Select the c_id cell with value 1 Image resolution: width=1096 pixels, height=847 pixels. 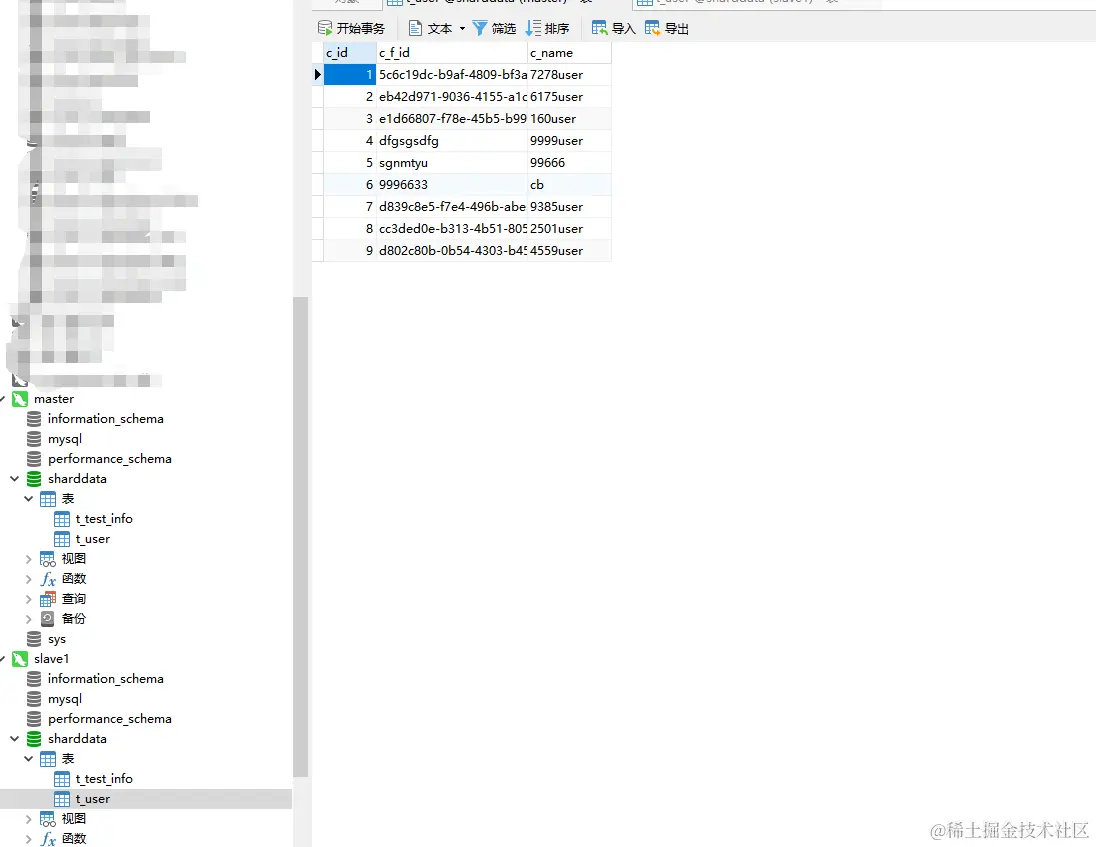pyautogui.click(x=350, y=75)
